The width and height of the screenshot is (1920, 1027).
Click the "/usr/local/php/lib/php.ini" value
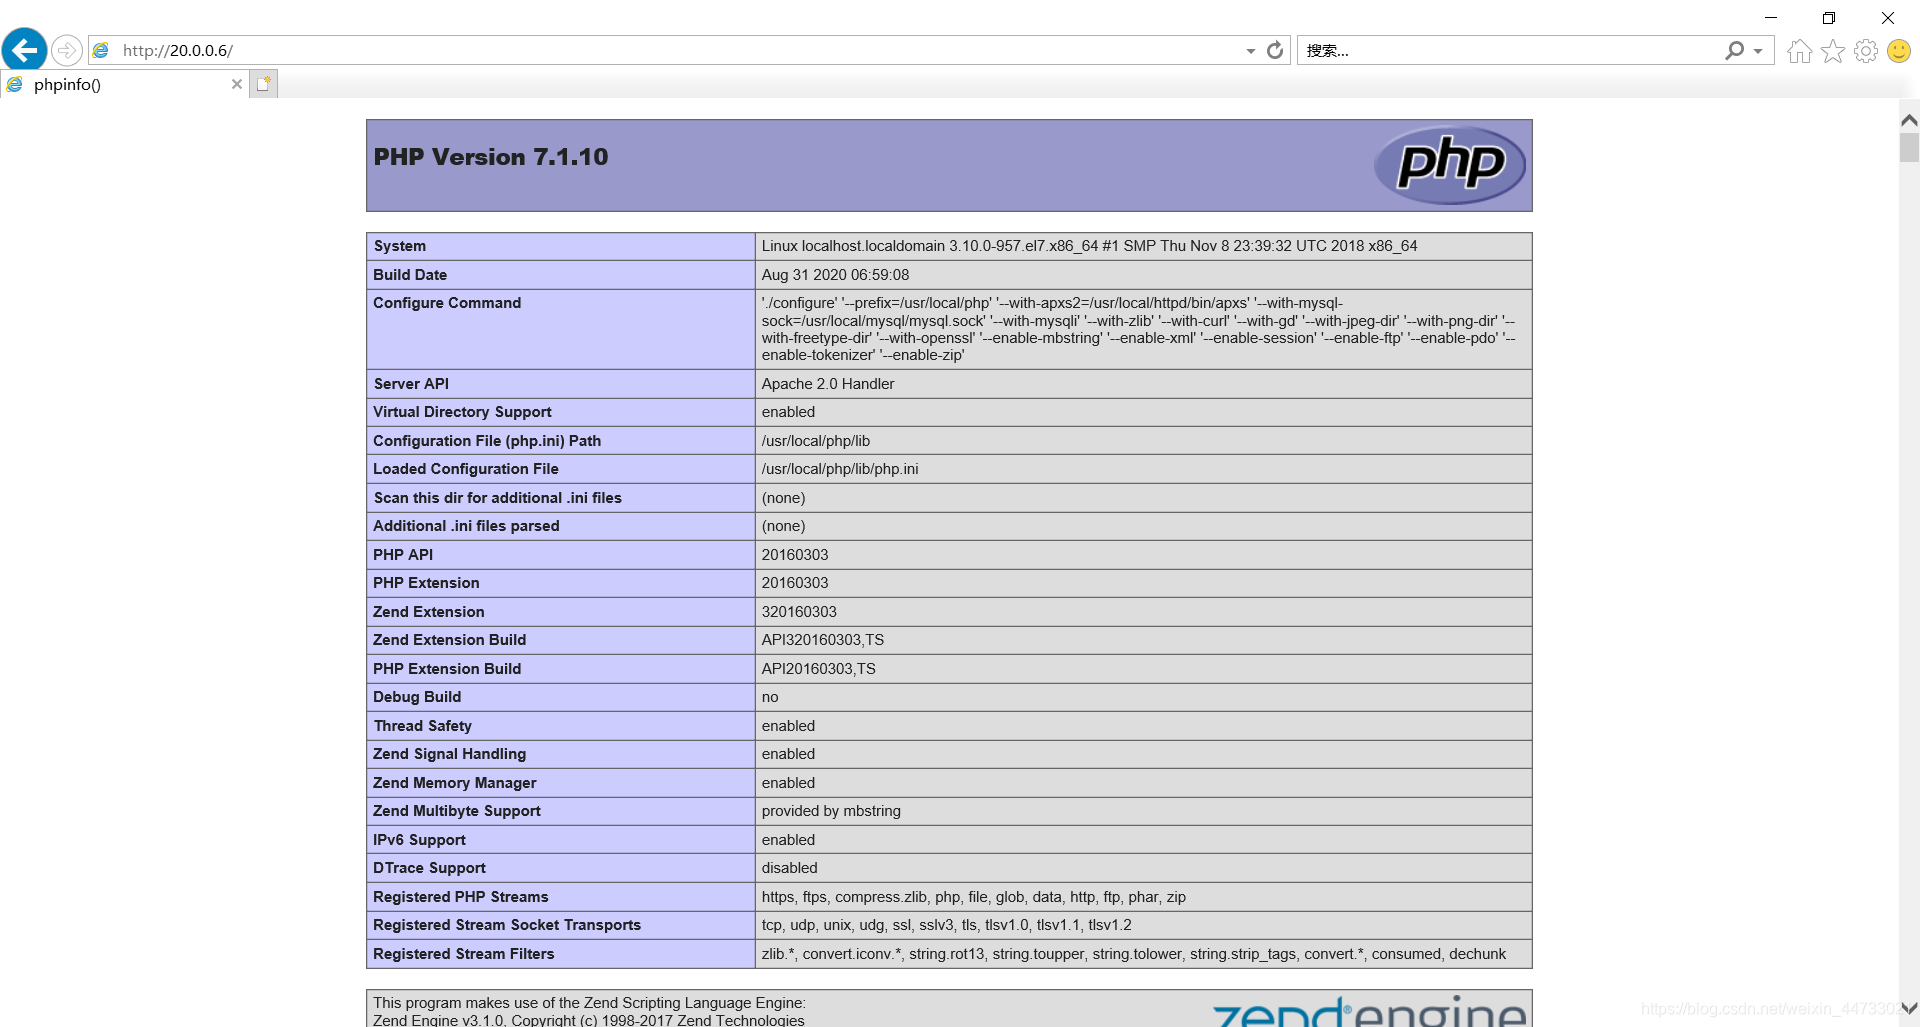tap(840, 469)
